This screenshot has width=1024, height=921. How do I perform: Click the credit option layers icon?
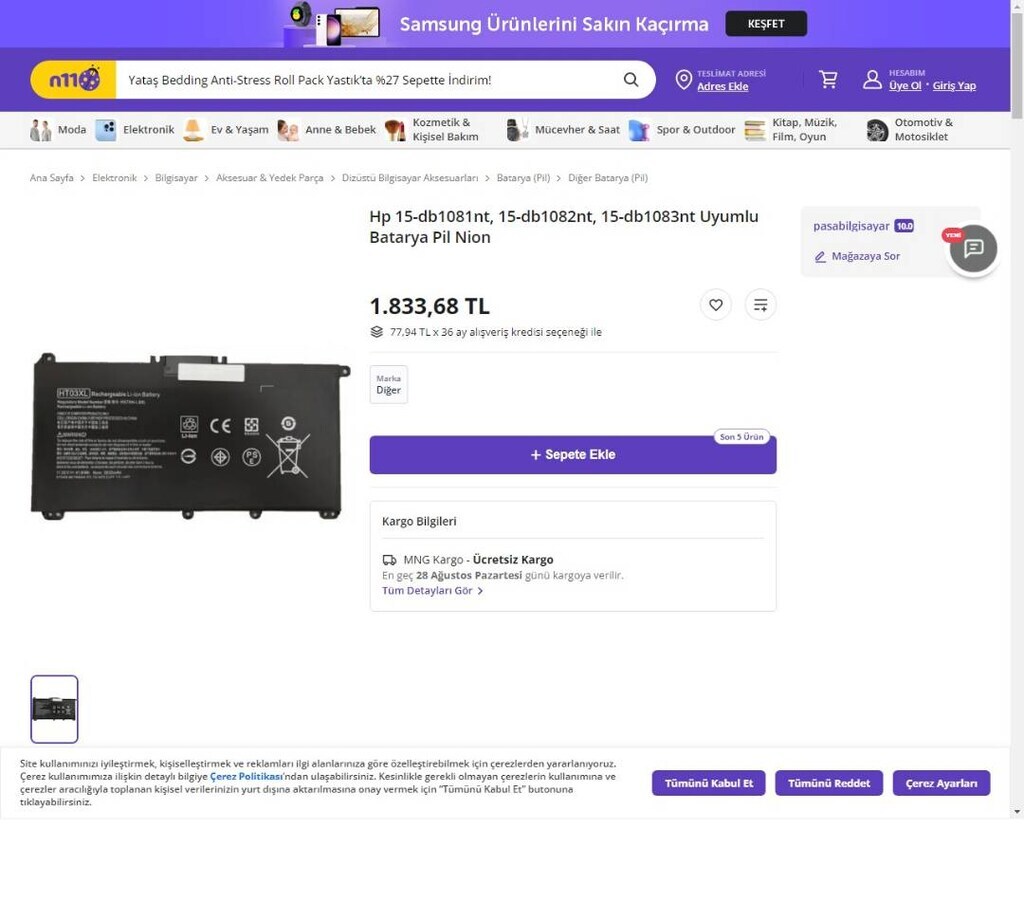(x=377, y=332)
